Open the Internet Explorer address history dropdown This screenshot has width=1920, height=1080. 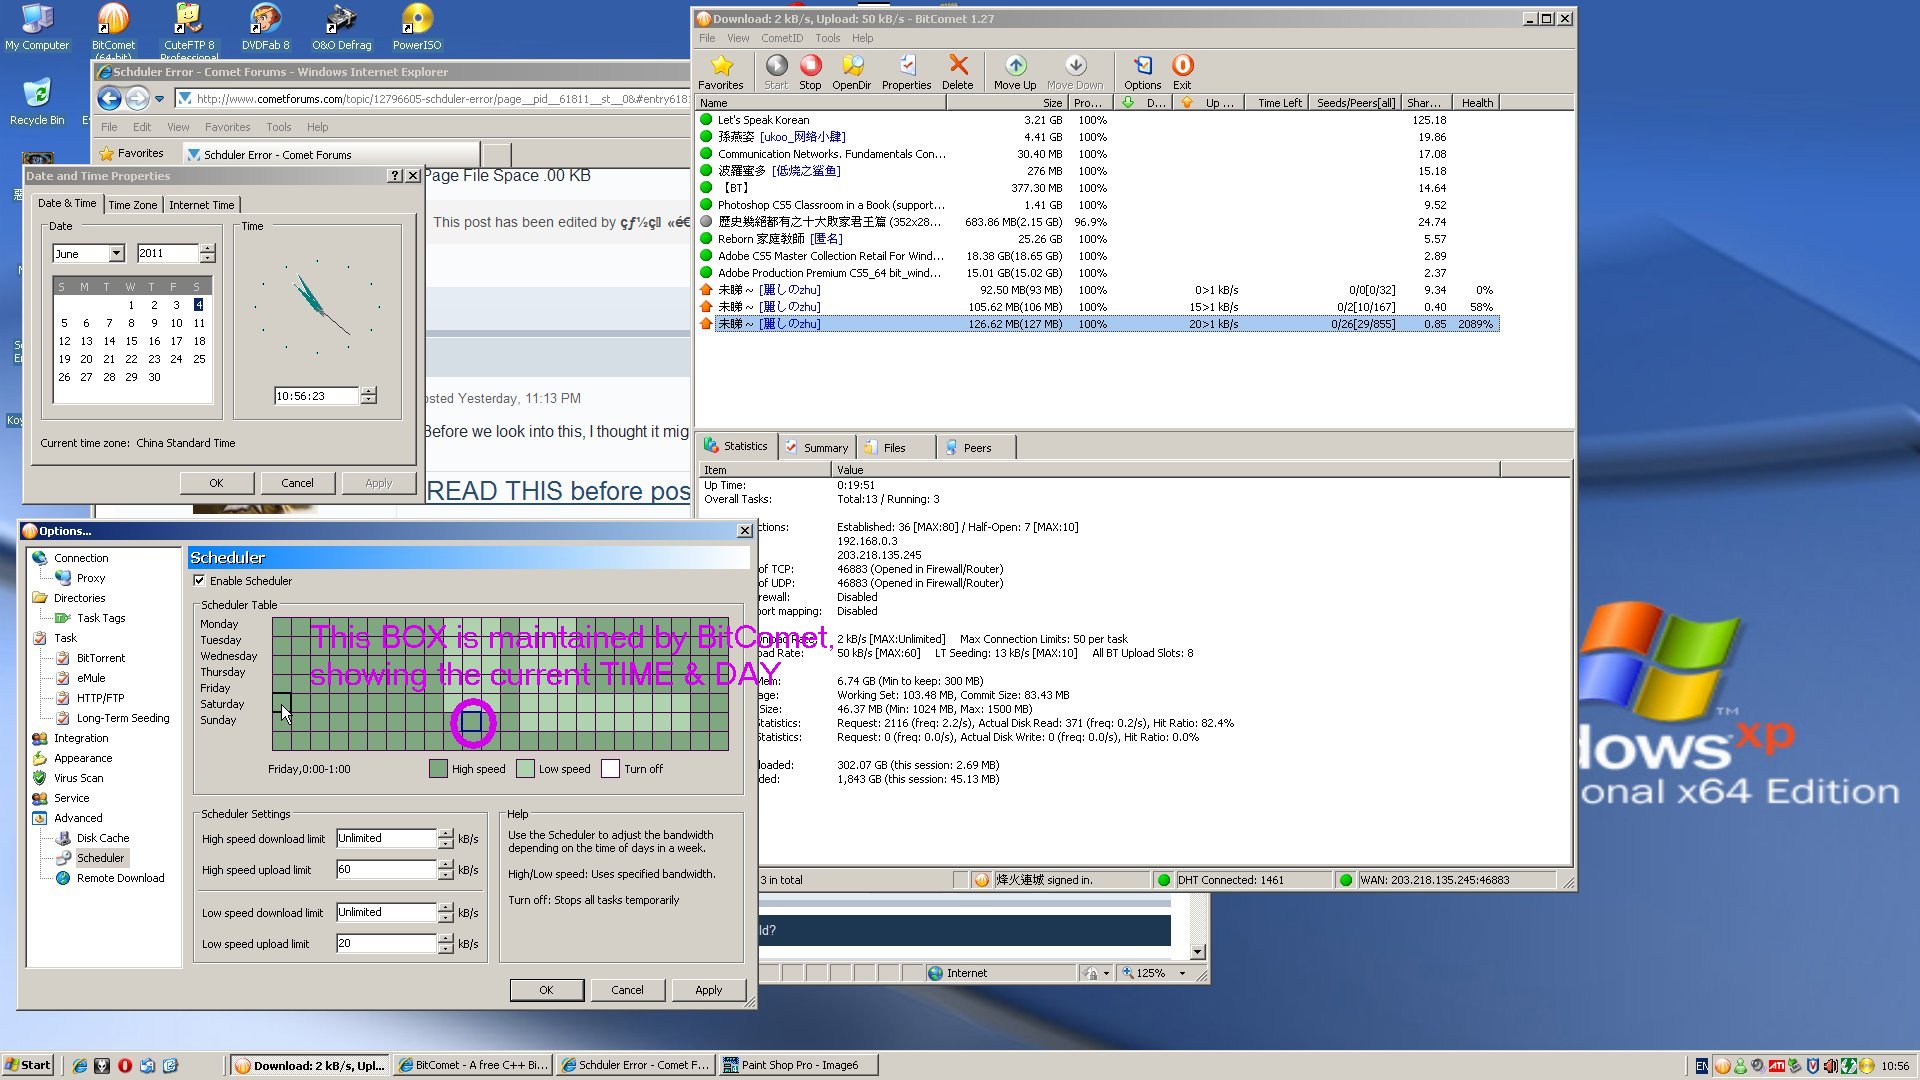159,99
